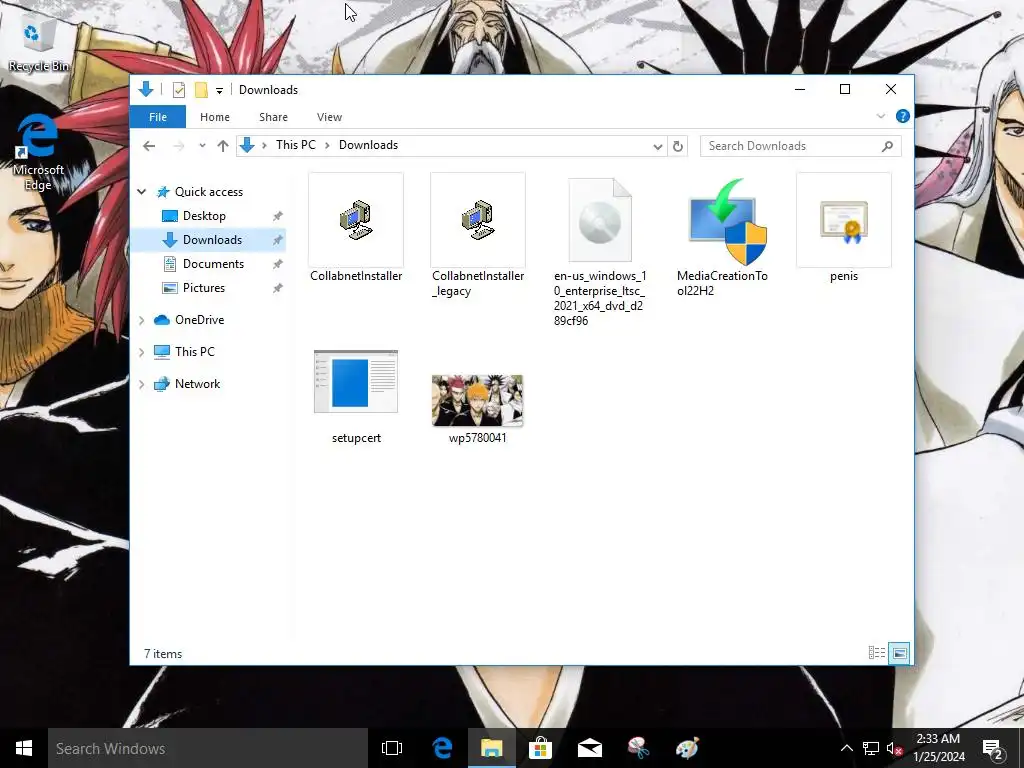
Task: Collapse the Quick access tree node
Action: pos(142,191)
